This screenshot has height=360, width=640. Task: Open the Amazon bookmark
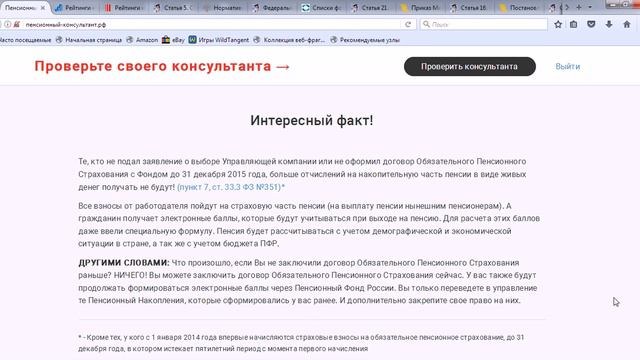click(142, 40)
